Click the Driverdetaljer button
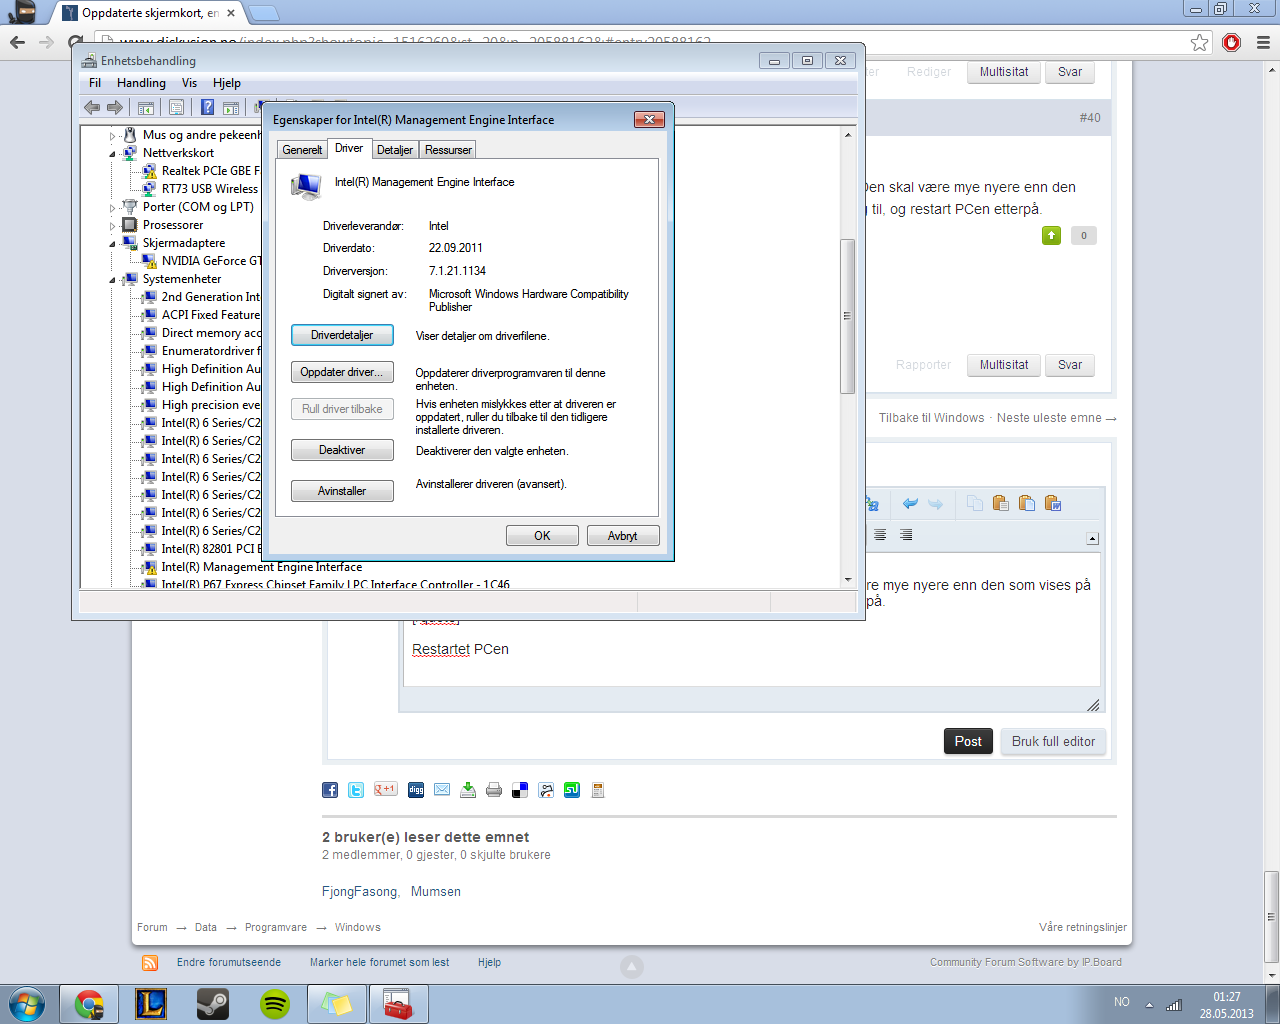The height and width of the screenshot is (1024, 1280). point(342,335)
